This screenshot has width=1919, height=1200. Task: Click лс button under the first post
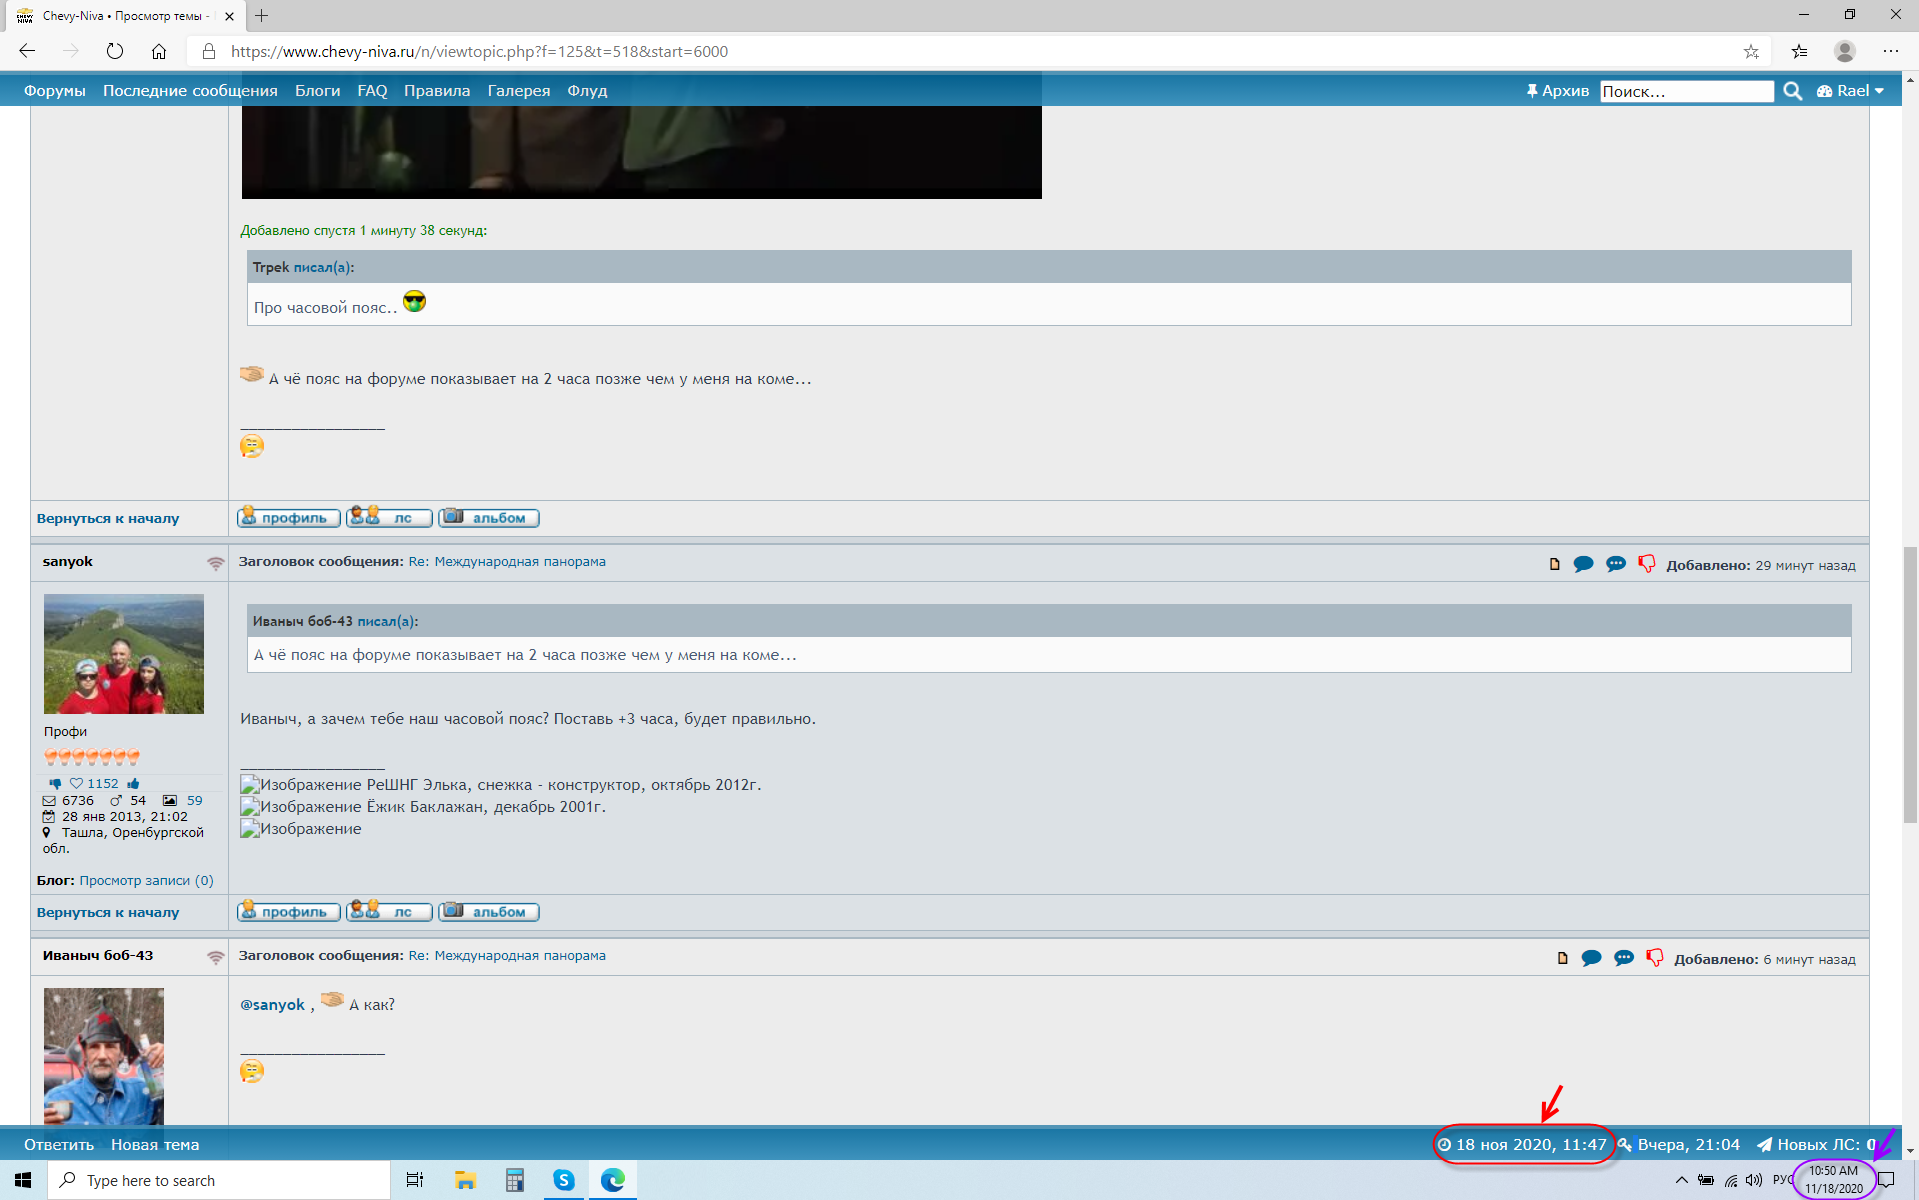389,518
